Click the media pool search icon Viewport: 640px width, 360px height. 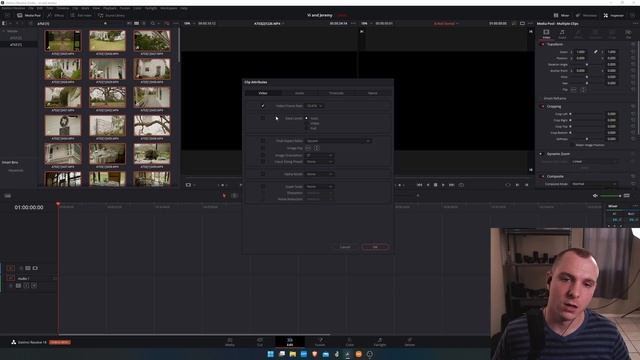click(x=152, y=24)
